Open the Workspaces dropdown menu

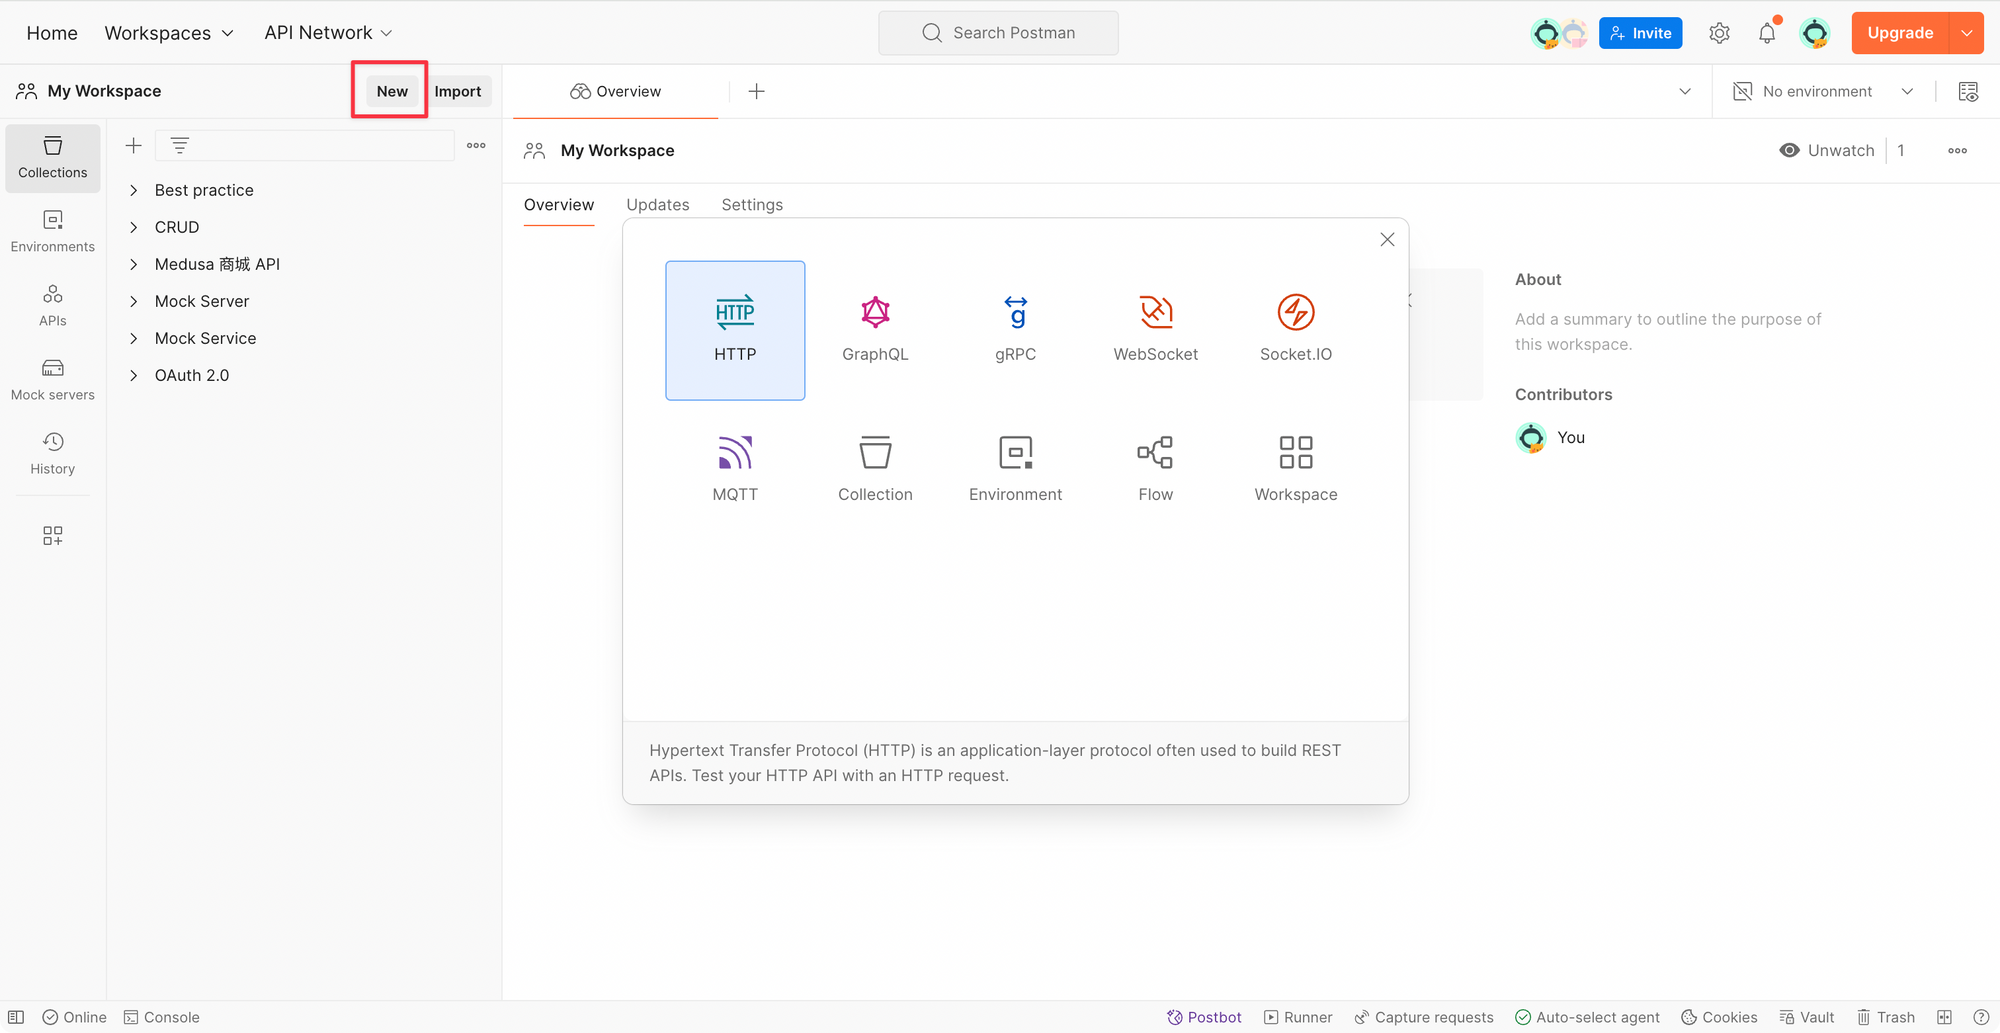(169, 33)
